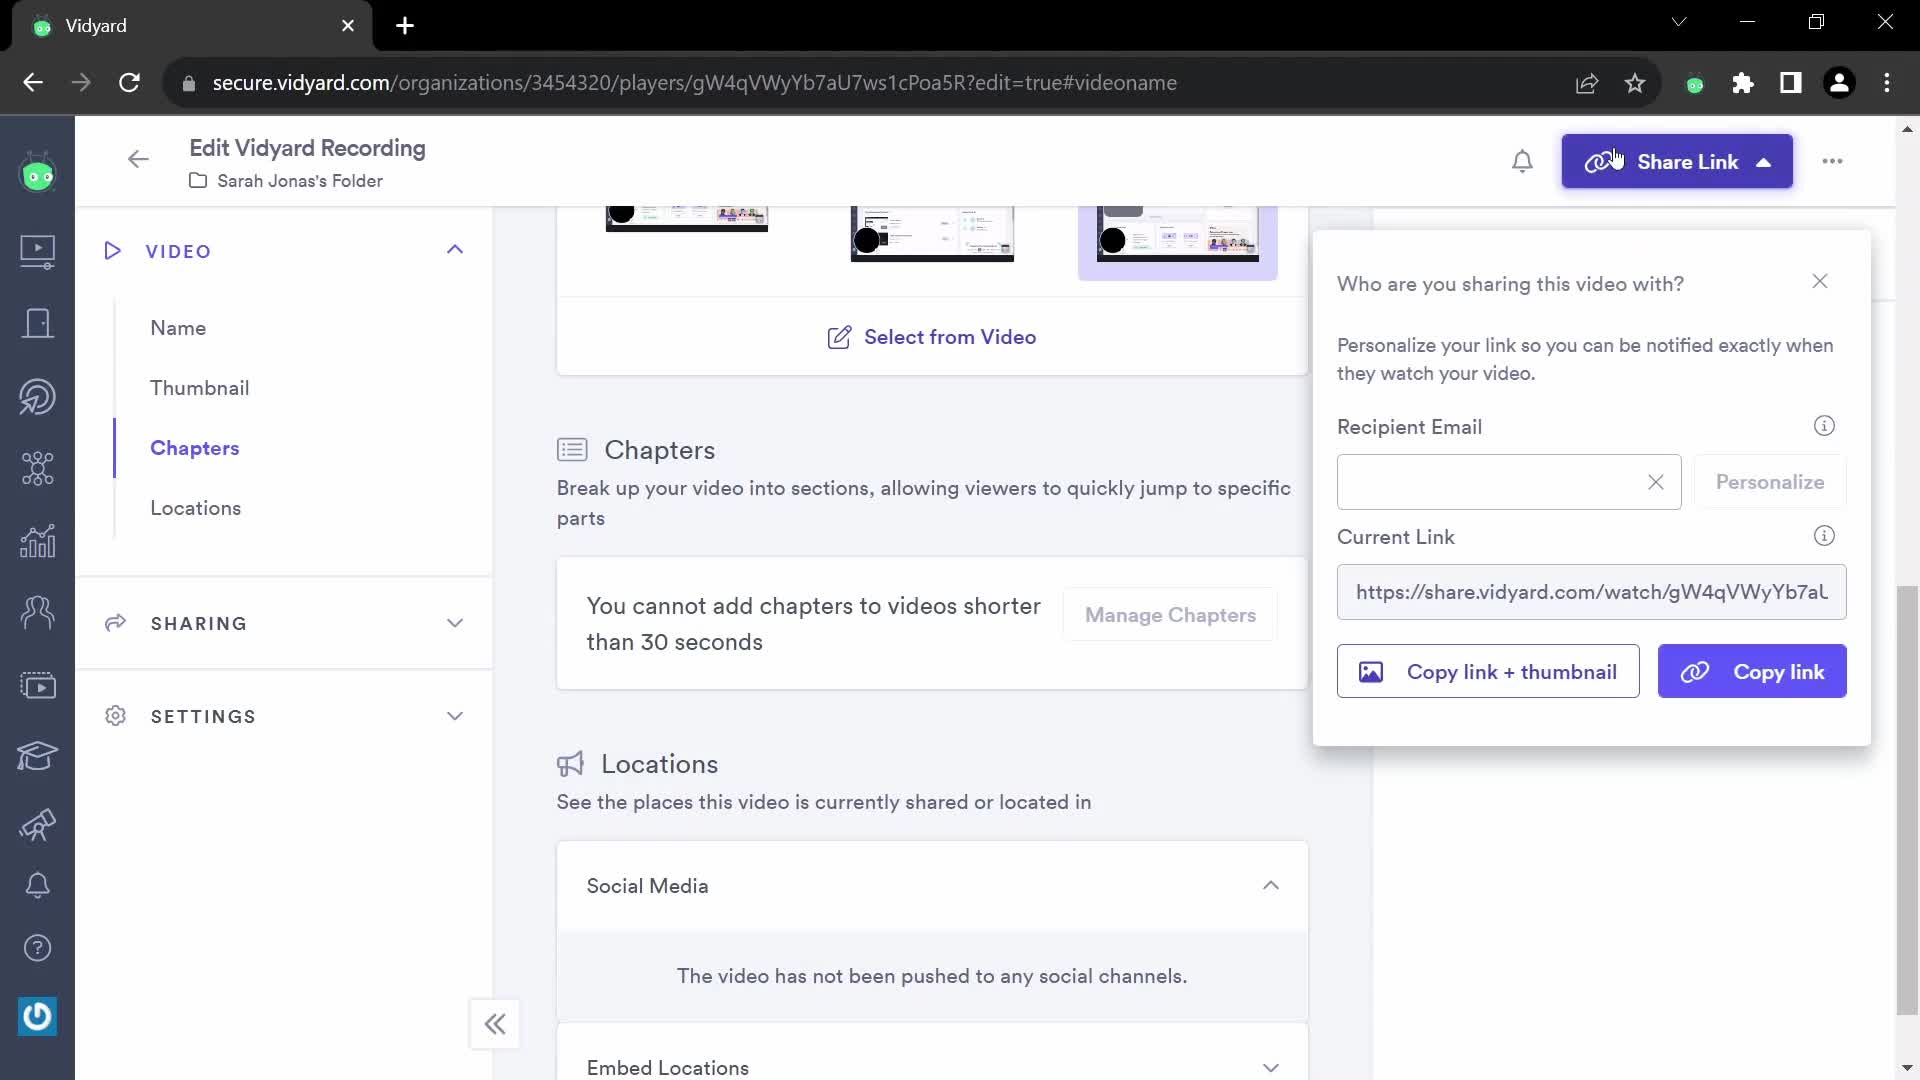
Task: Open the graduation cap learning icon
Action: (38, 756)
